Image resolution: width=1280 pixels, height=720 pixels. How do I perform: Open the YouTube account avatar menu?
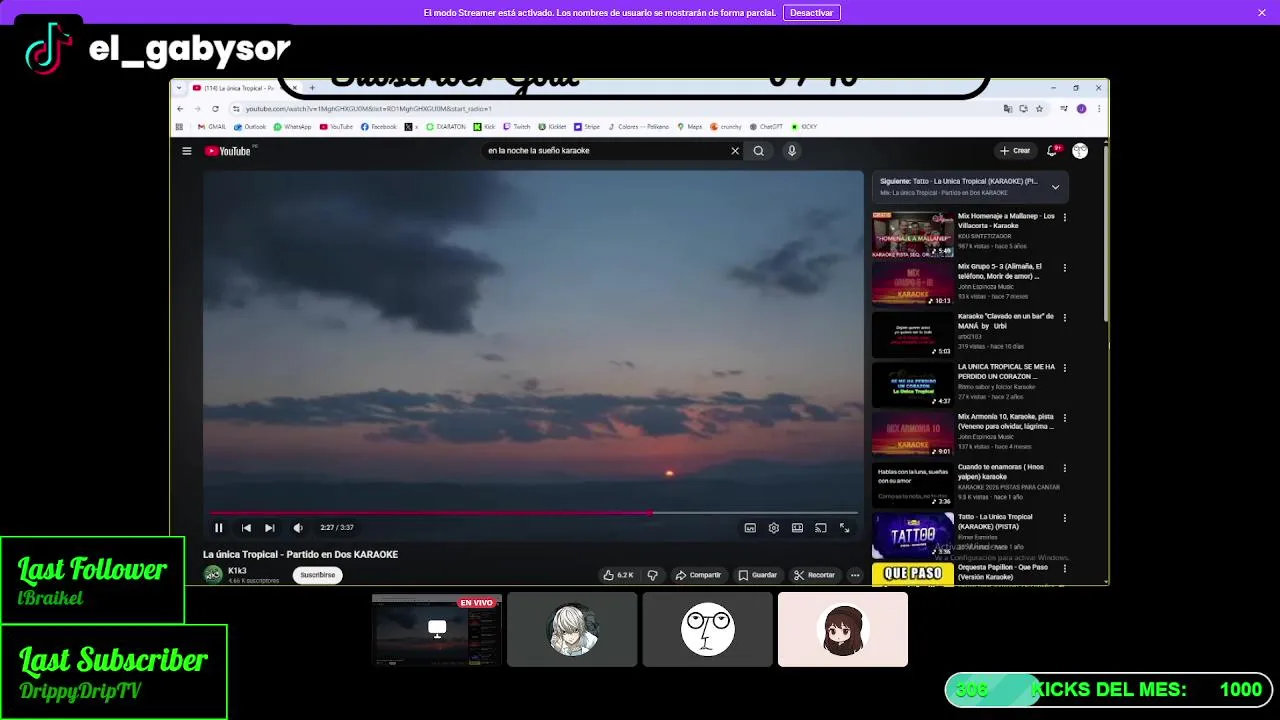click(1080, 151)
